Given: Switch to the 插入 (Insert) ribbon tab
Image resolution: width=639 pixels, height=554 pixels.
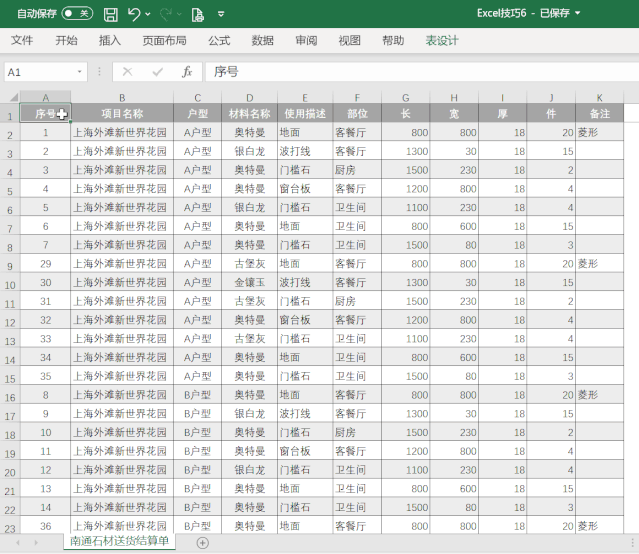Looking at the screenshot, I should 110,41.
